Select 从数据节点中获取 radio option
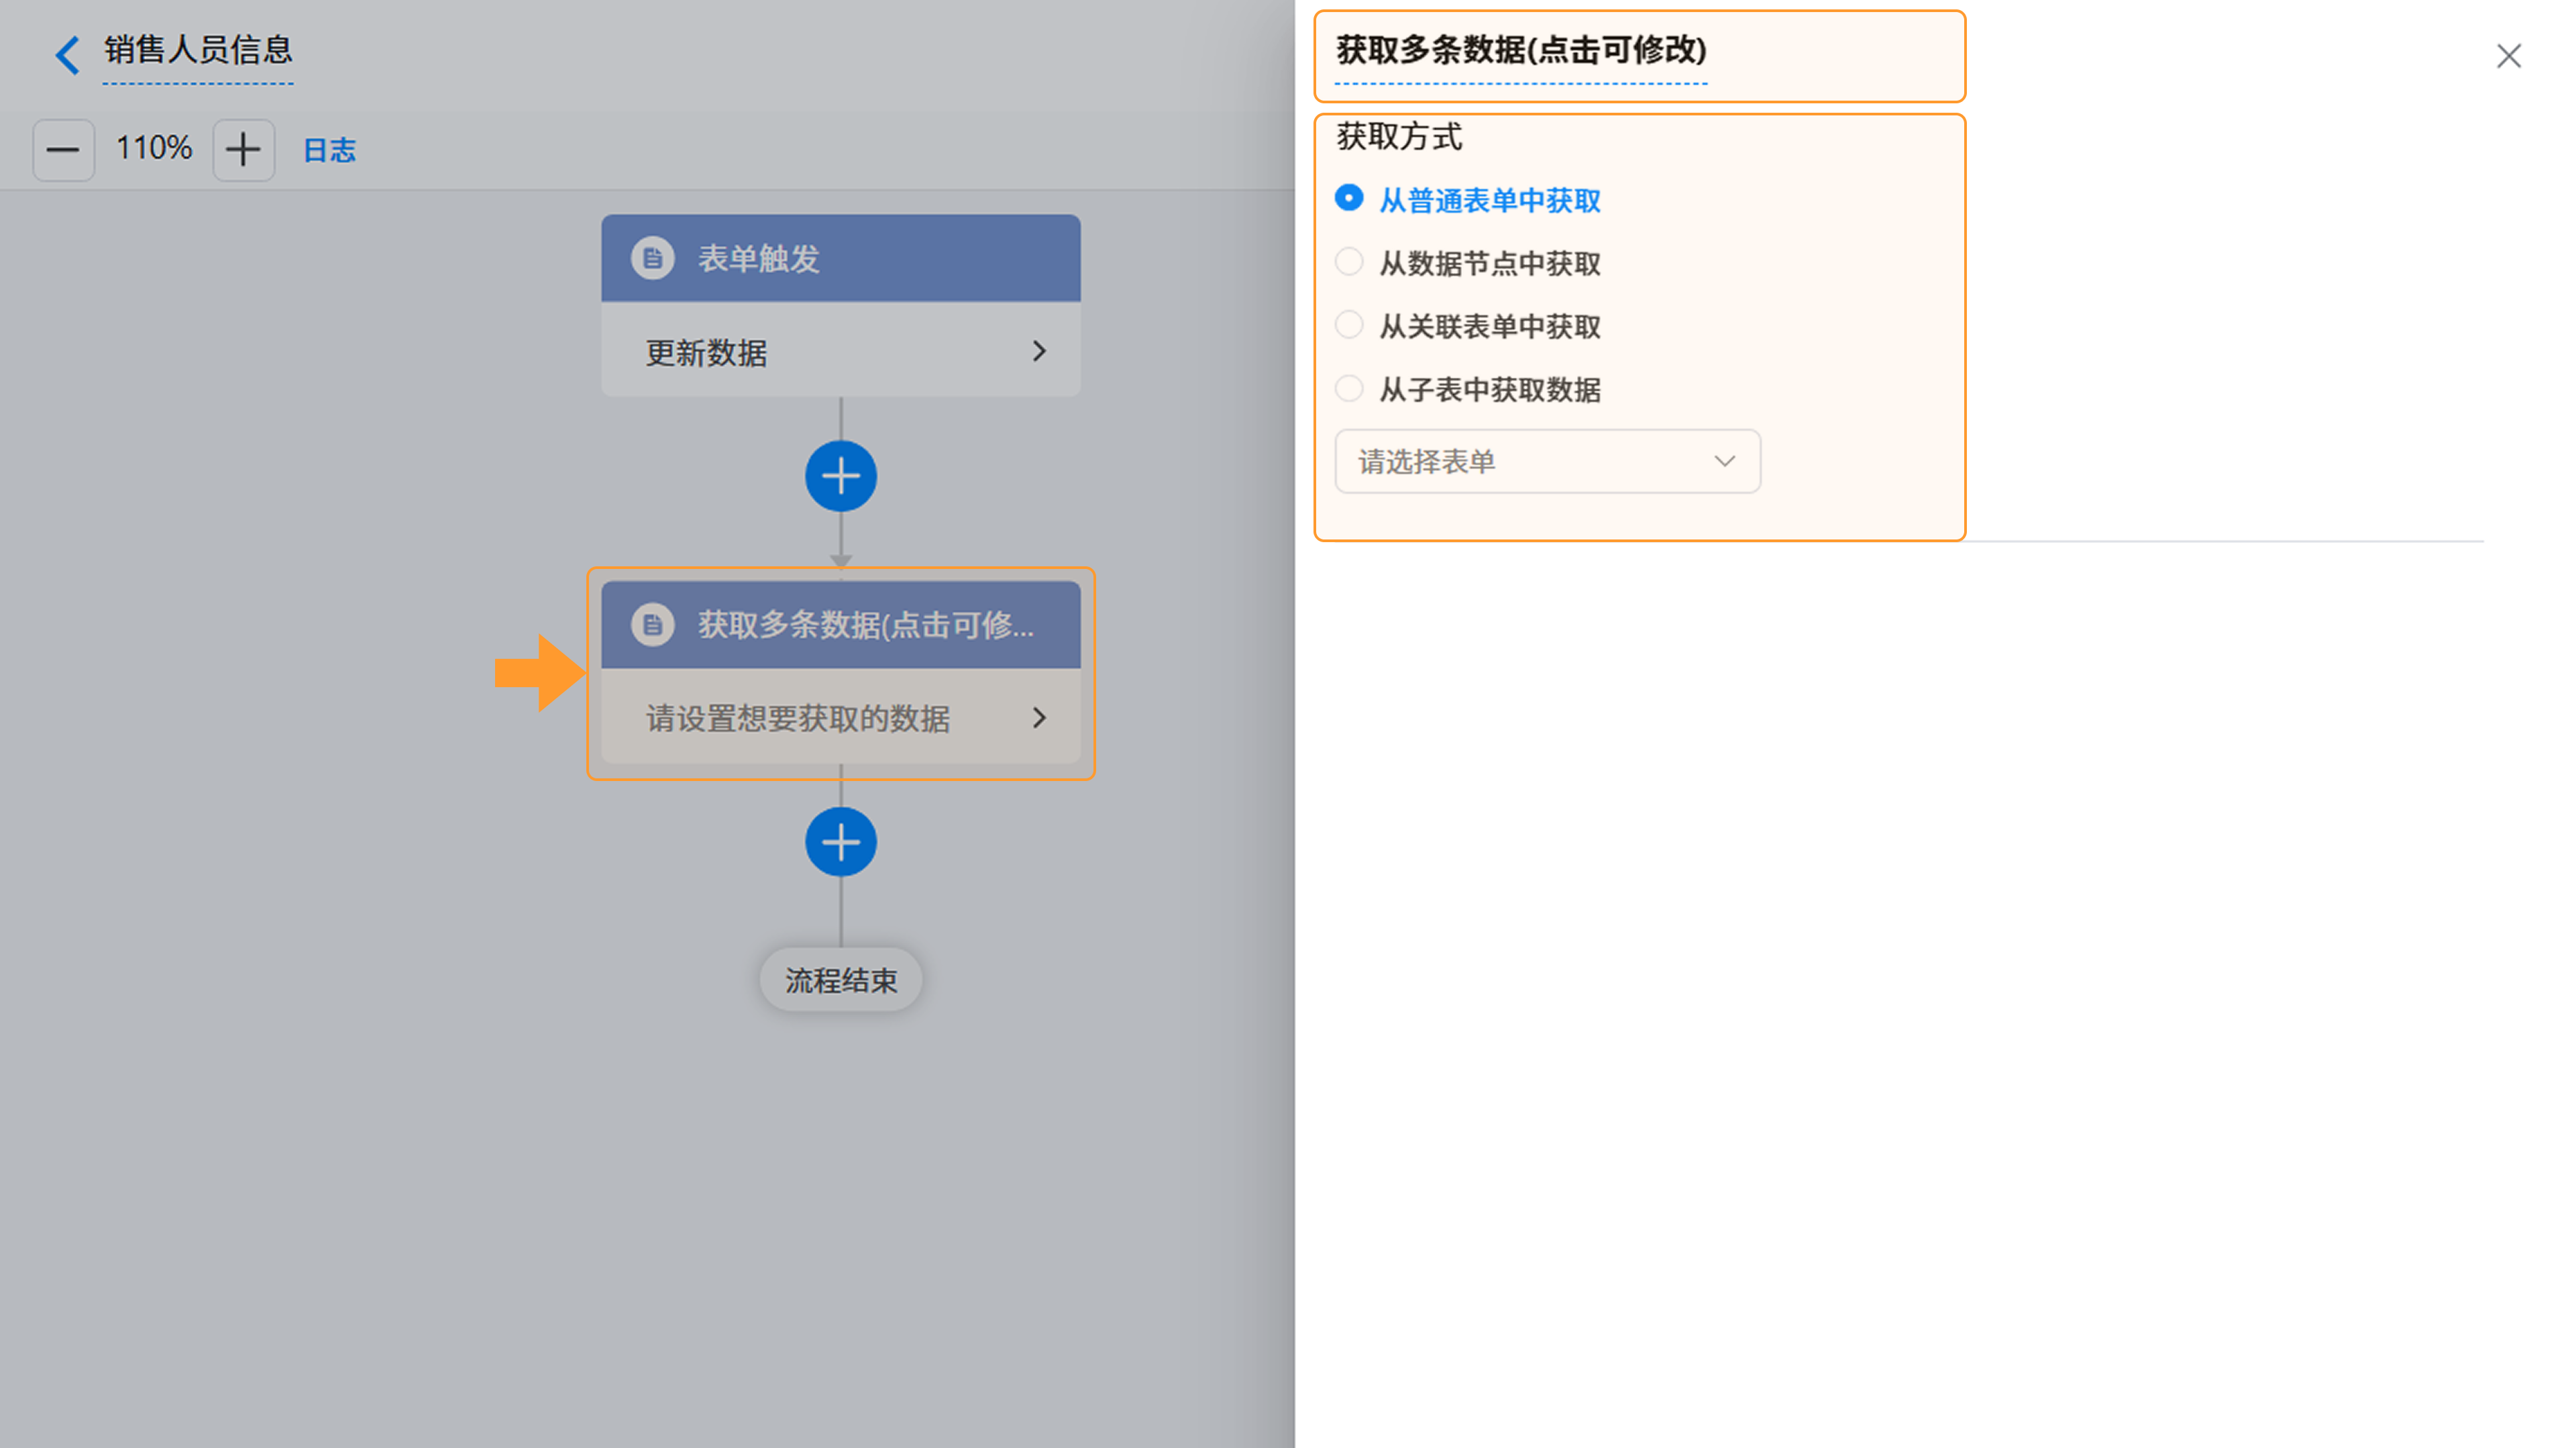Viewport: 2576px width, 1448px height. click(x=1348, y=262)
